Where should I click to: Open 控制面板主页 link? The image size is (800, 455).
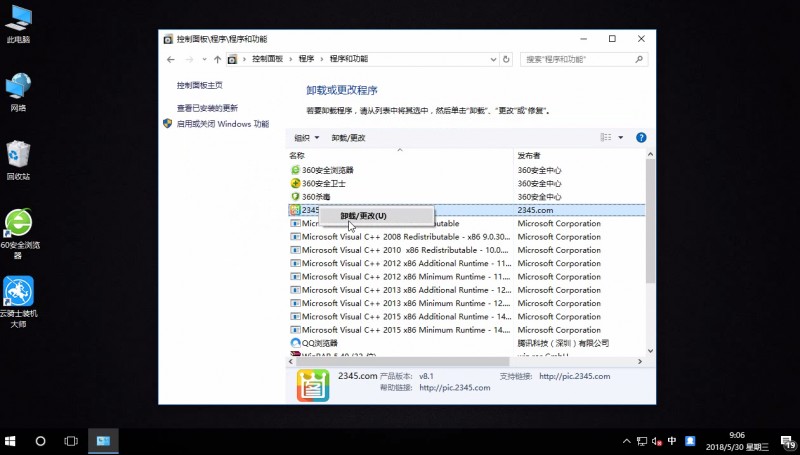199,85
